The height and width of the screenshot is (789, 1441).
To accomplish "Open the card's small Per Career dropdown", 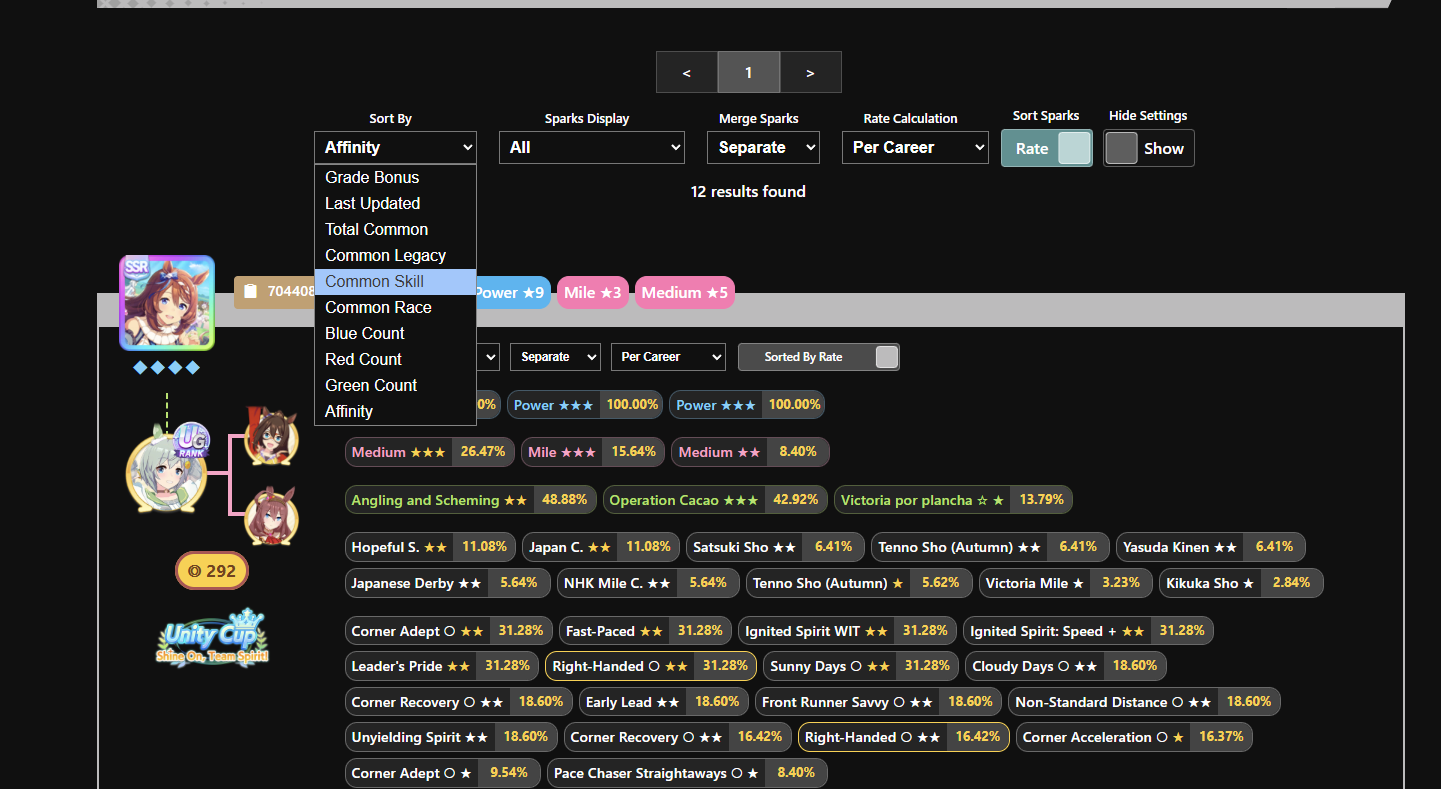I will [x=668, y=357].
